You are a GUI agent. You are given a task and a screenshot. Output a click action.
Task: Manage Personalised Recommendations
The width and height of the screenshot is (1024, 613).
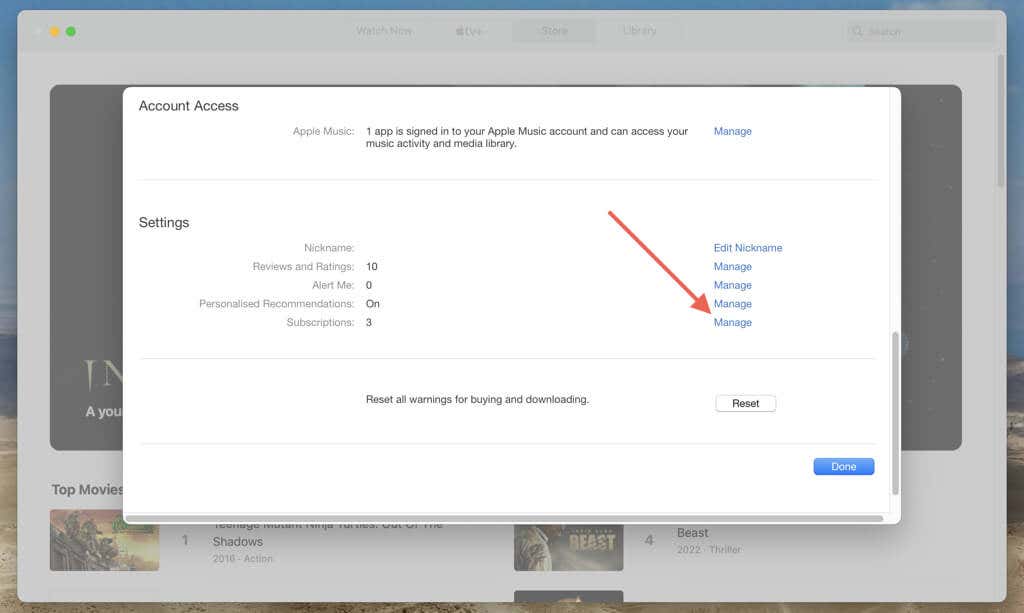[732, 303]
